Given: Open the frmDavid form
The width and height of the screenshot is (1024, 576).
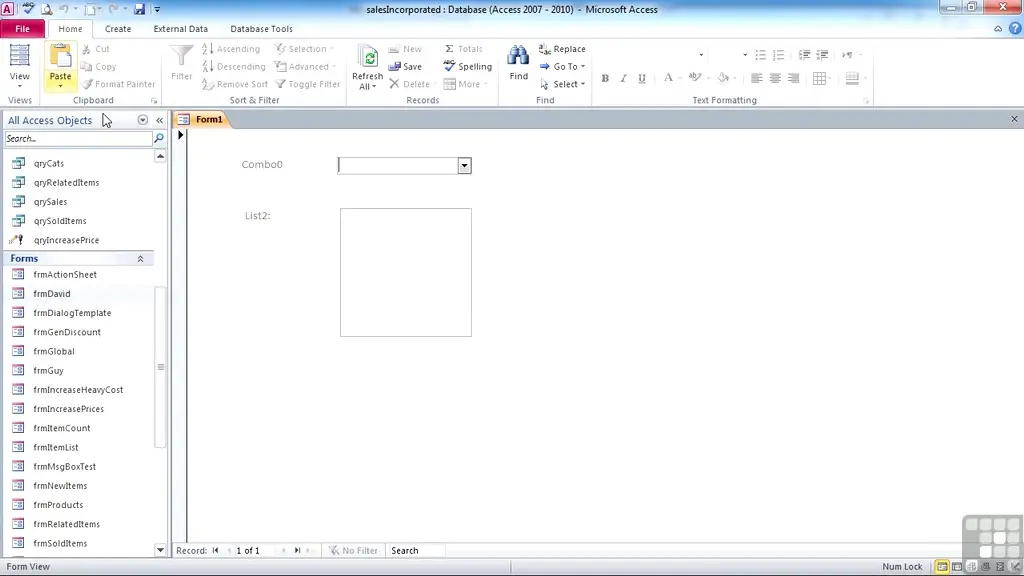Looking at the screenshot, I should click(x=52, y=294).
